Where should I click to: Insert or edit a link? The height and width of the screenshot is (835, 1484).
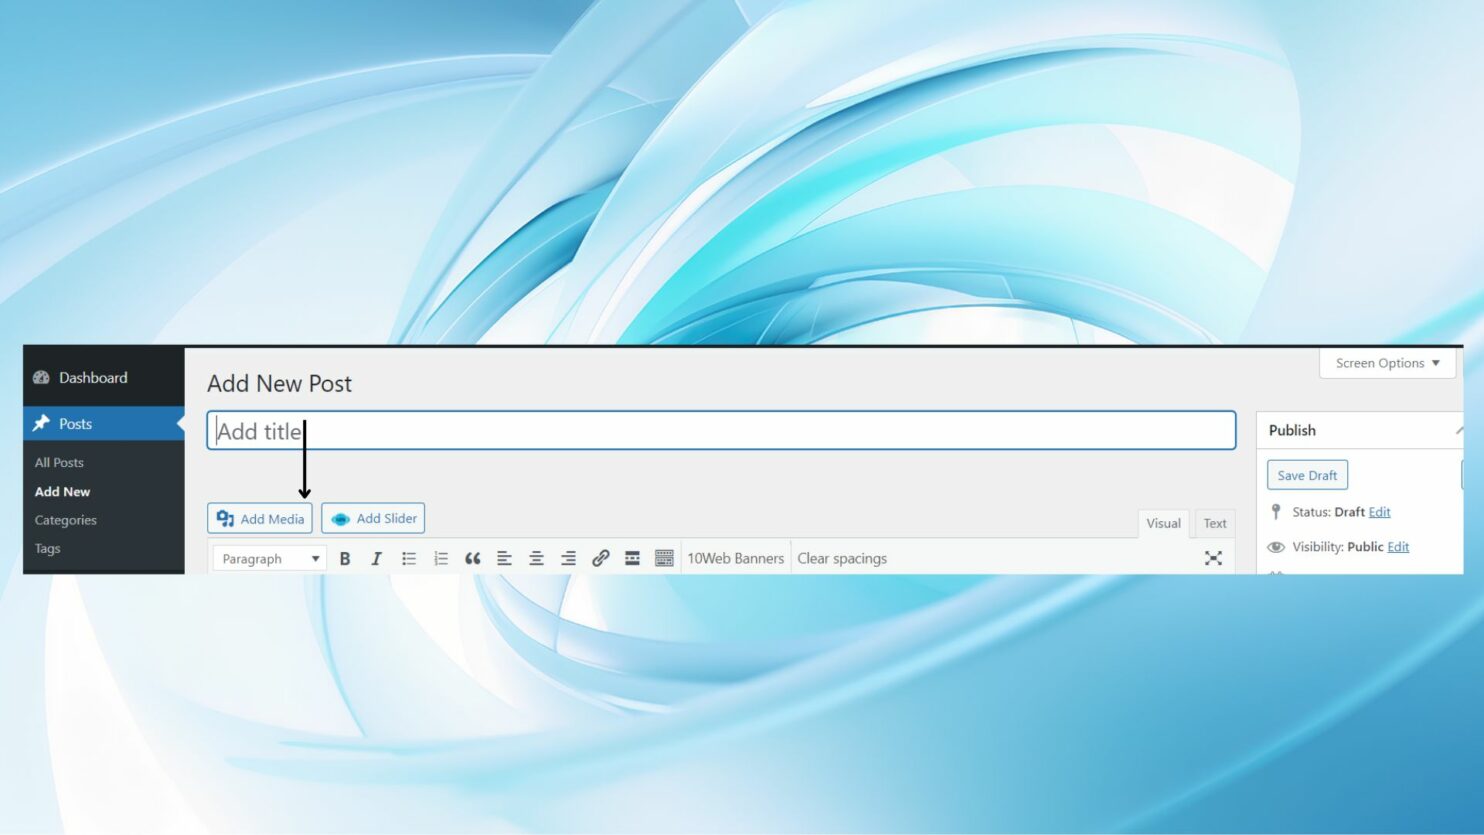600,559
